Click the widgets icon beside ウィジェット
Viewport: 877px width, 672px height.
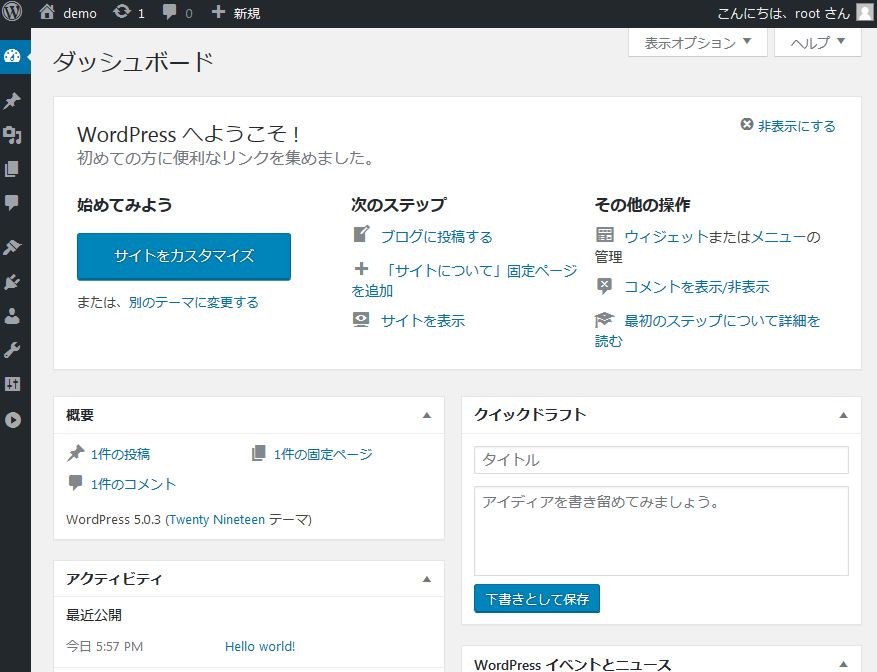click(605, 234)
